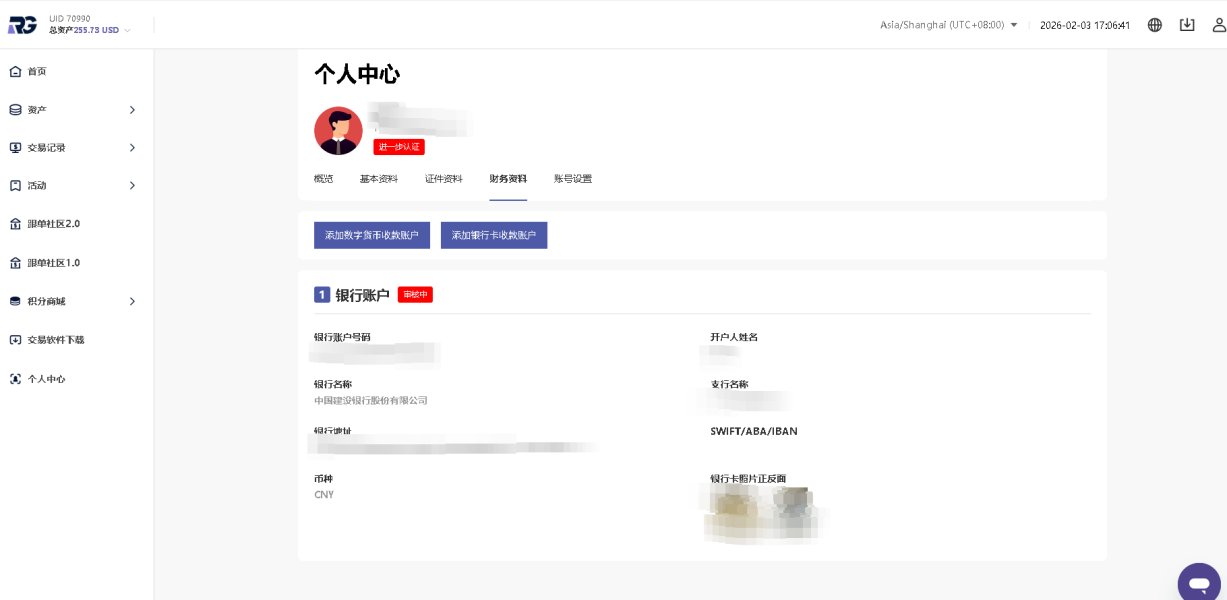Switch to the 概览 tab
The image size is (1227, 600).
(x=323, y=179)
